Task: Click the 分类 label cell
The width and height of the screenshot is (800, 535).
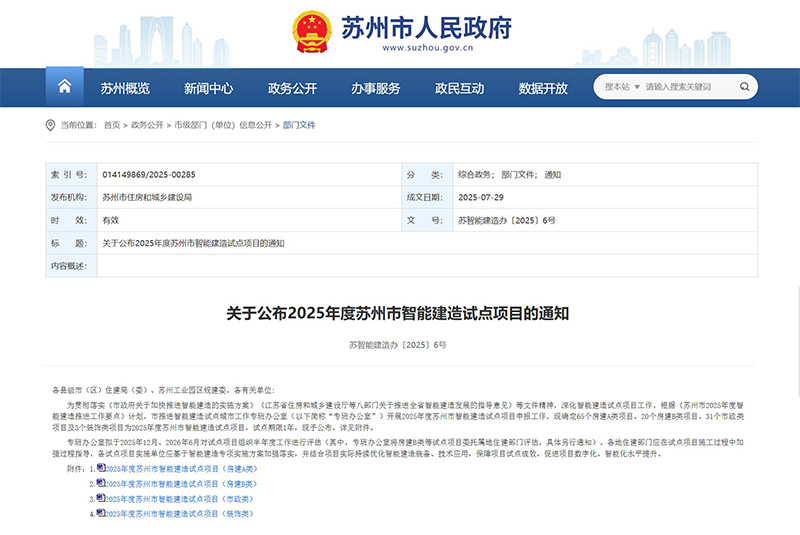Action: pos(428,174)
